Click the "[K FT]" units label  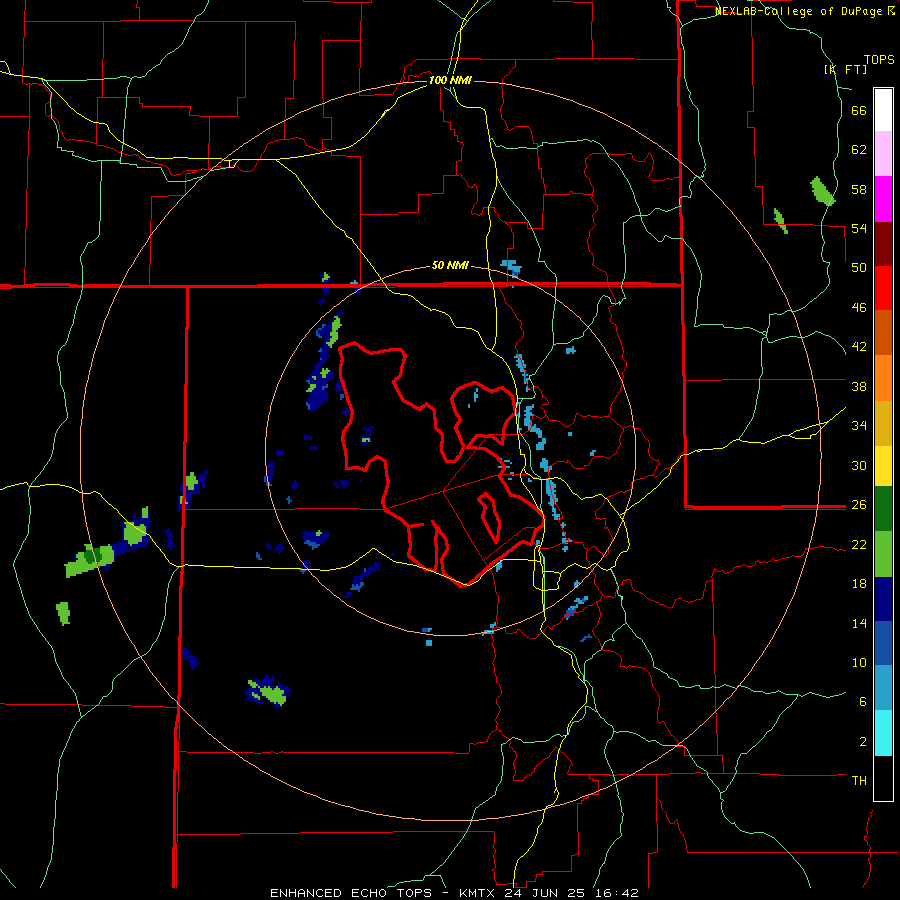click(x=846, y=69)
